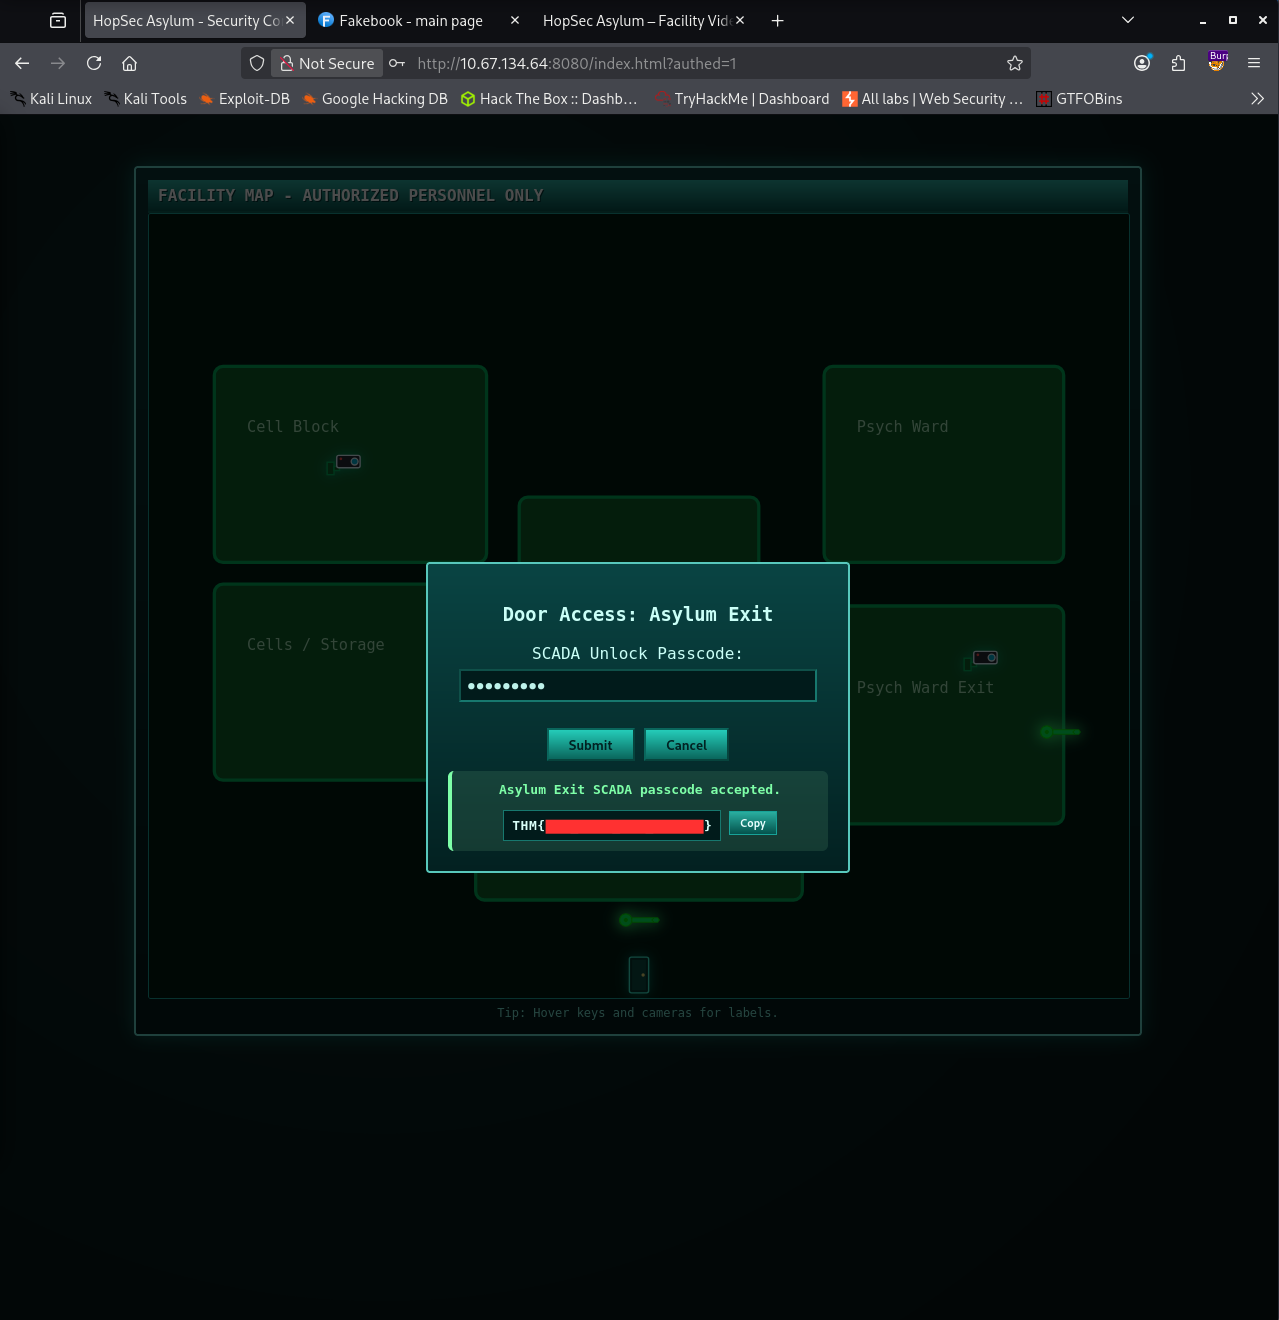Open the Firefox account icon
The image size is (1279, 1320).
pos(1142,63)
